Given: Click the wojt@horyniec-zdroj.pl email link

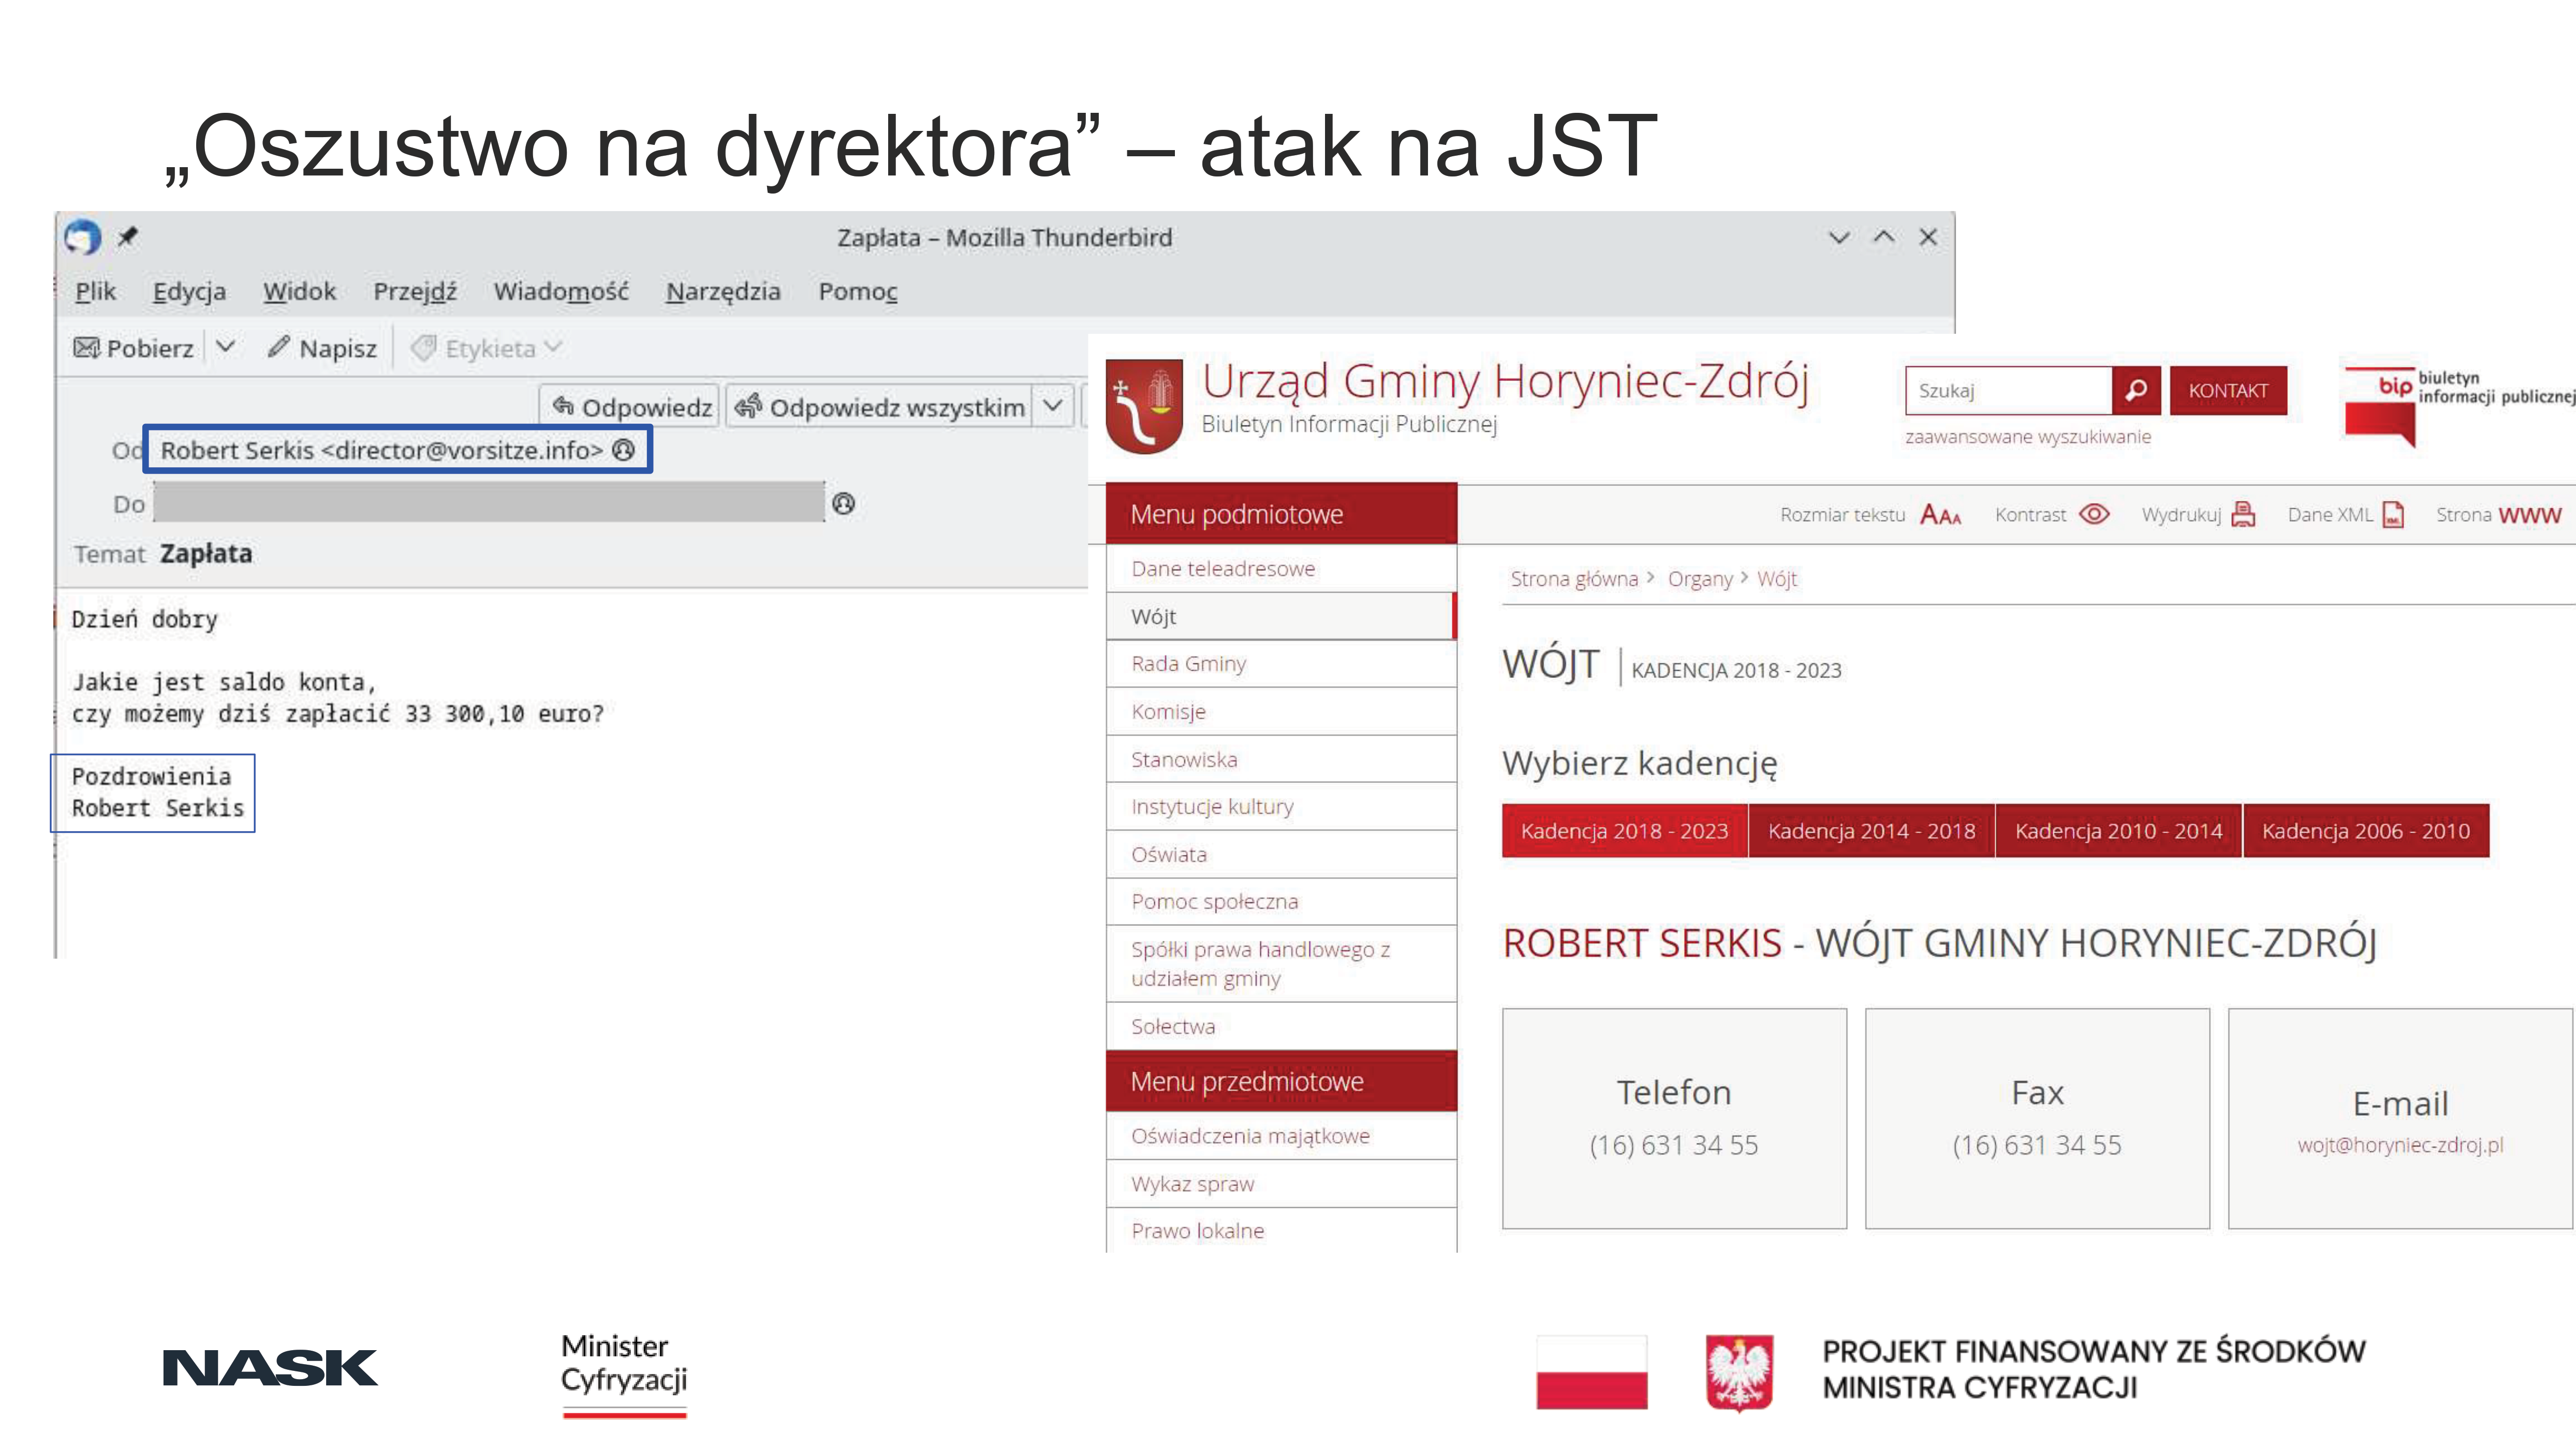Looking at the screenshot, I should [x=2400, y=1145].
